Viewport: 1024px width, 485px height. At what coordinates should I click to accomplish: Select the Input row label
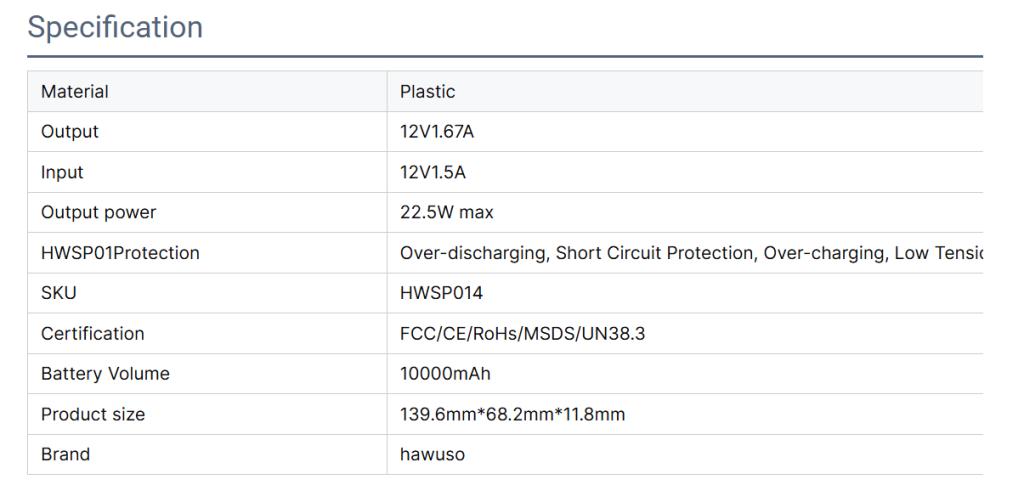pyautogui.click(x=62, y=172)
